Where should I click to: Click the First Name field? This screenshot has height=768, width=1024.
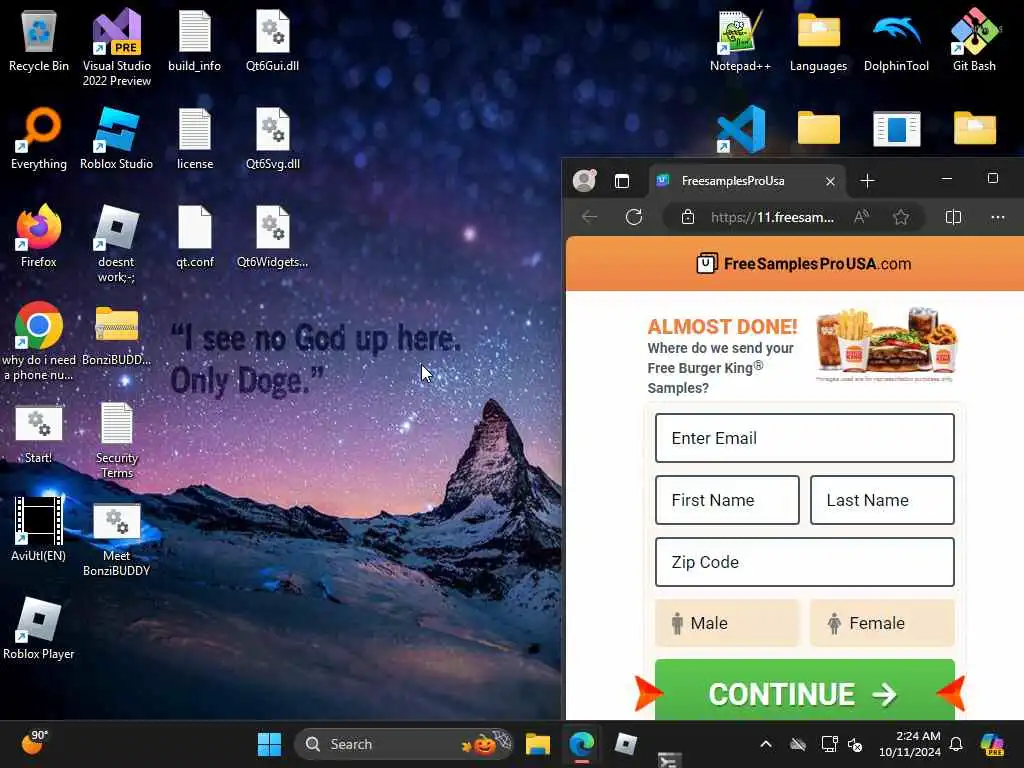[x=727, y=500]
